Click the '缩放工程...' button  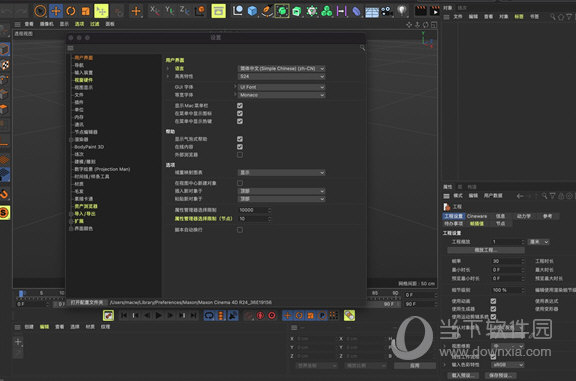click(x=486, y=250)
